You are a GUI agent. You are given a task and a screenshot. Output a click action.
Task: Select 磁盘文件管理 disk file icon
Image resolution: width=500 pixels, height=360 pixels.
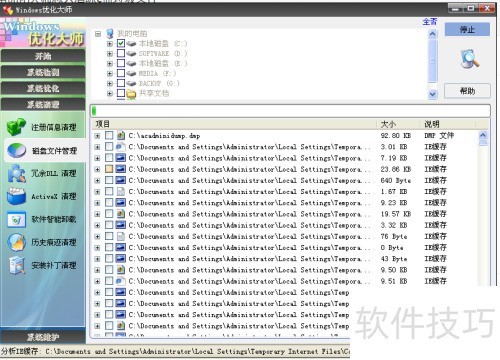16,150
